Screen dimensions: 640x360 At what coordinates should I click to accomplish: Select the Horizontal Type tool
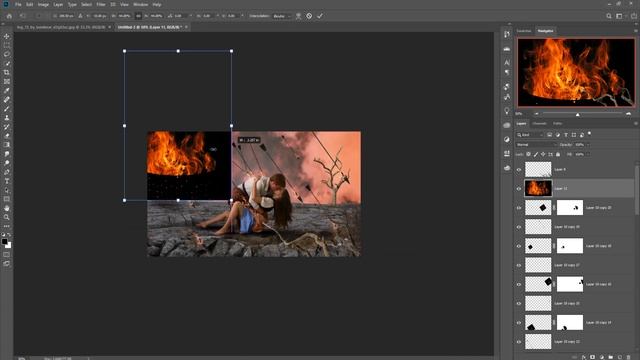(x=7, y=181)
